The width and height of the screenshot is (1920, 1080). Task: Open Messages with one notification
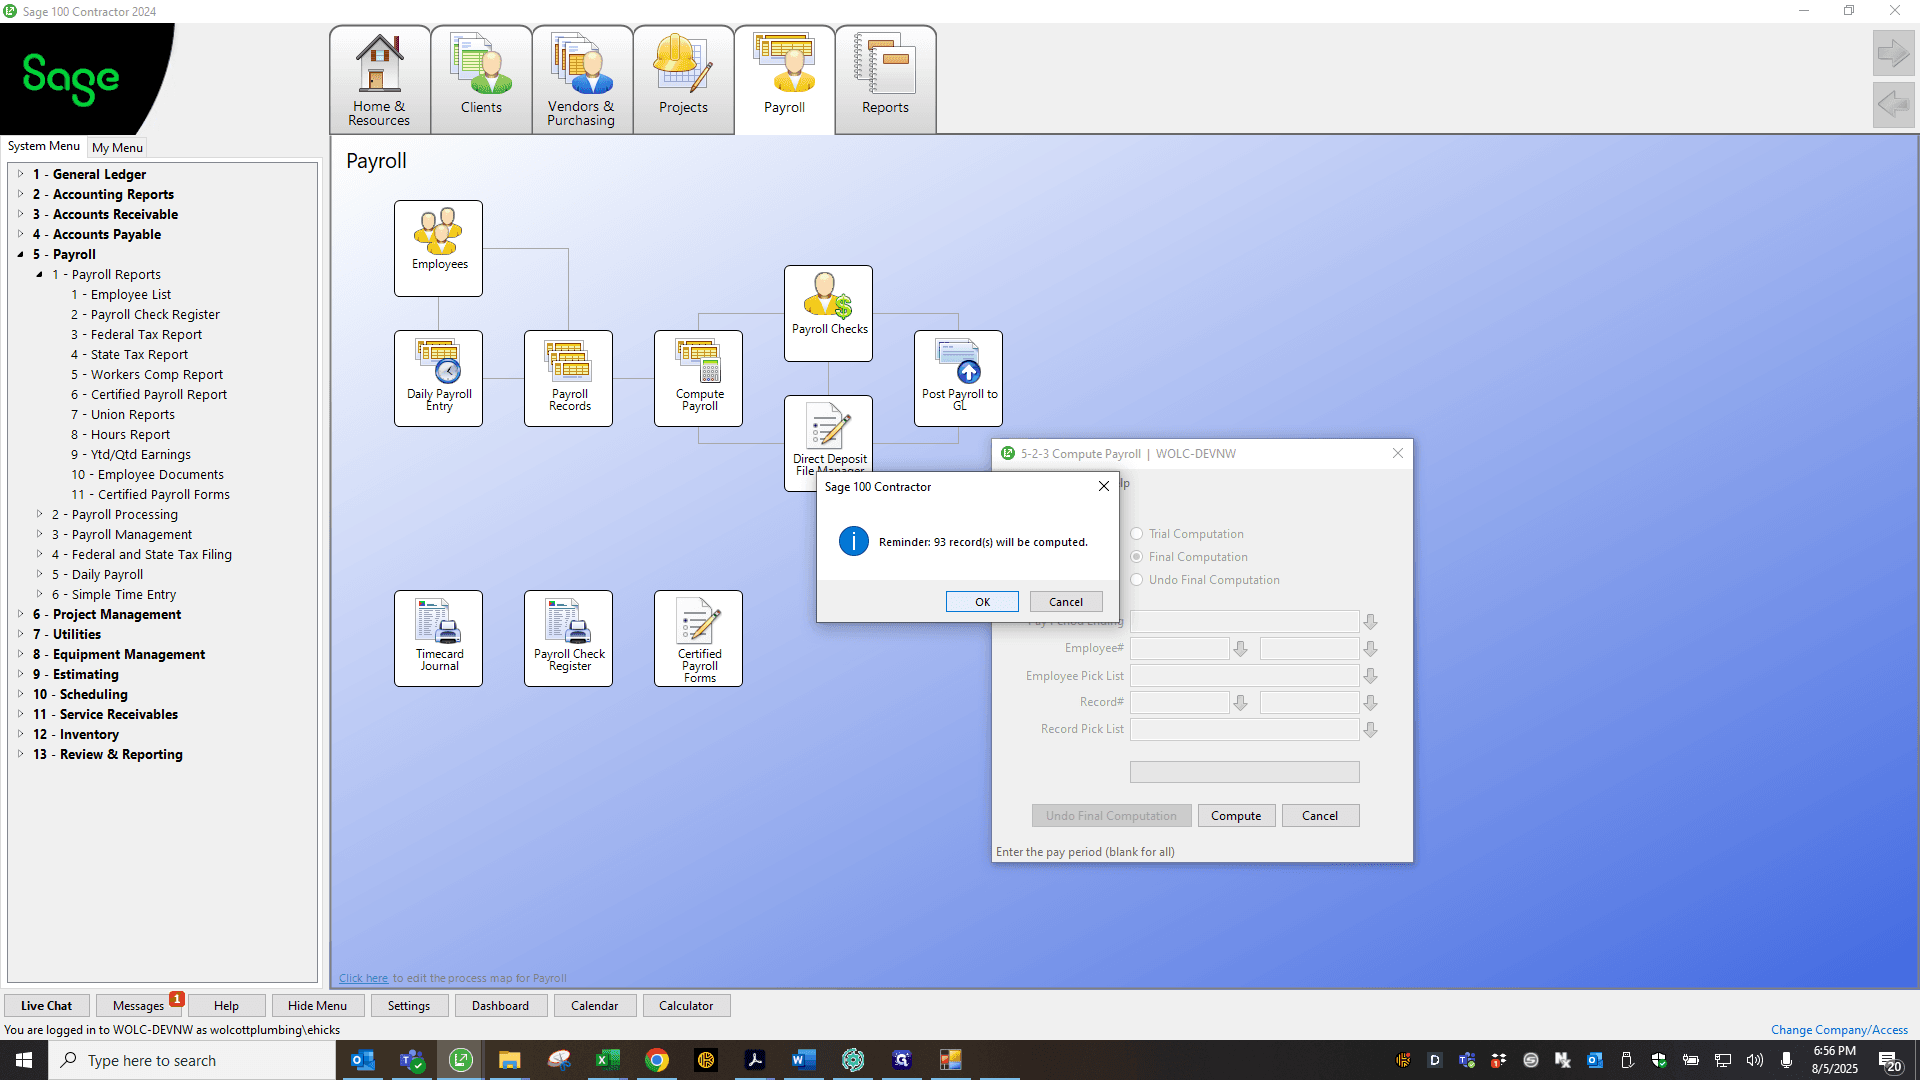(x=139, y=1006)
